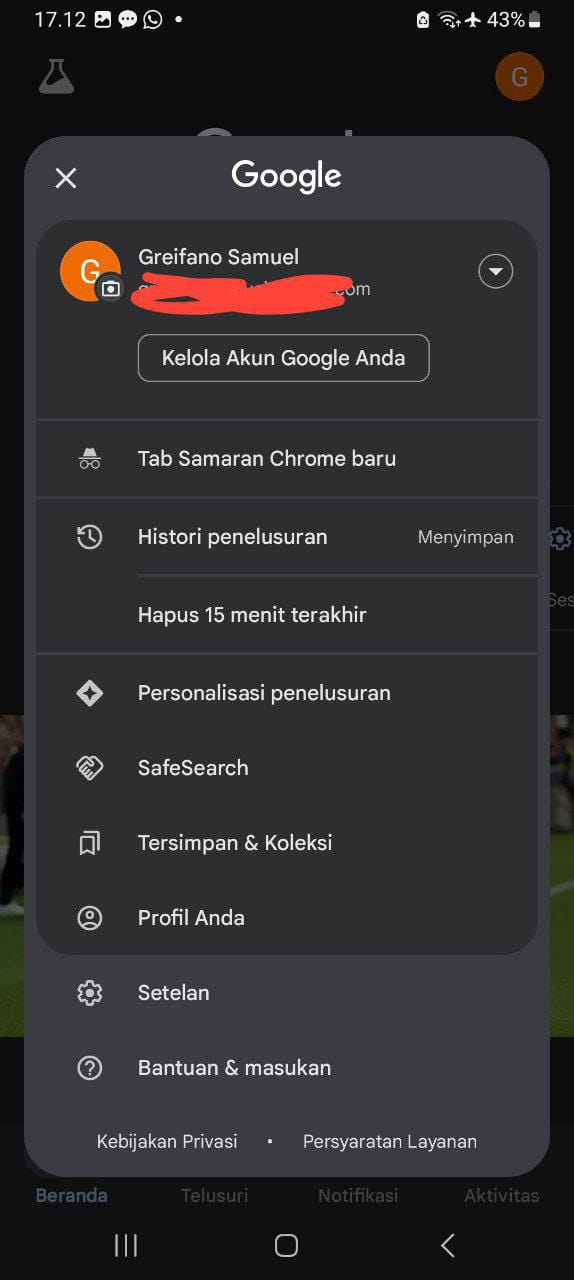Tap the Histori penelusuran clock icon
Image resolution: width=574 pixels, height=1280 pixels.
(90, 537)
